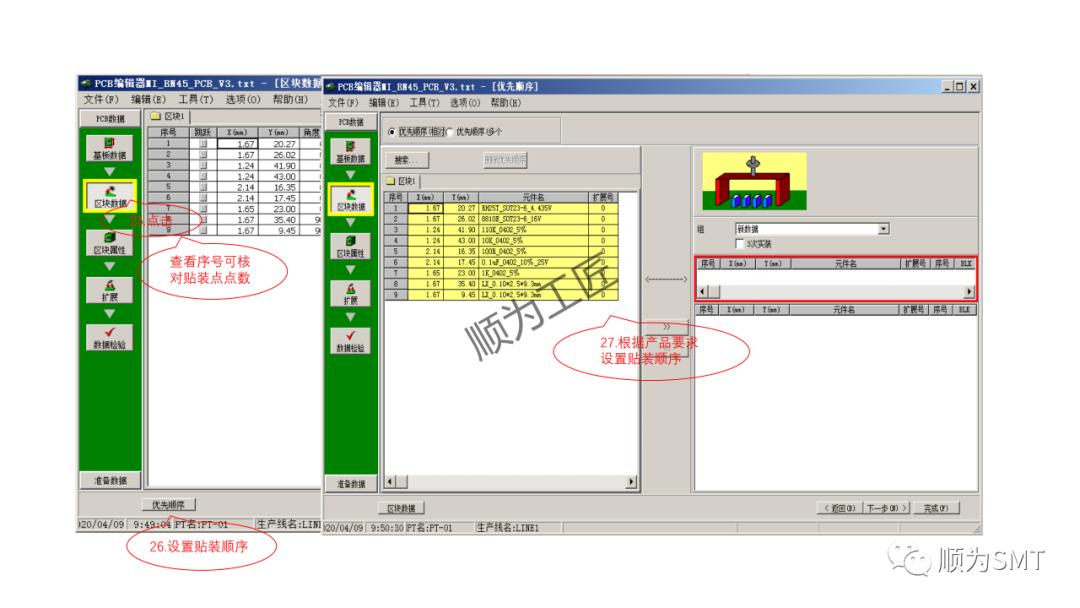The width and height of the screenshot is (1080, 608).
Task: Open 扩展 step in left window sidebar
Action: pyautogui.click(x=110, y=290)
